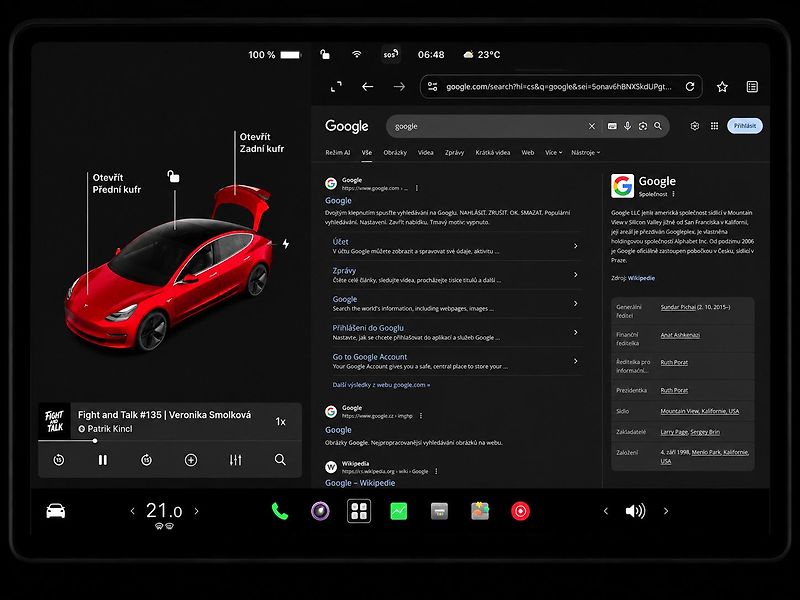Image resolution: width=800 pixels, height=600 pixels.
Task: Open the Wikipedie source link
Action: [x=641, y=278]
